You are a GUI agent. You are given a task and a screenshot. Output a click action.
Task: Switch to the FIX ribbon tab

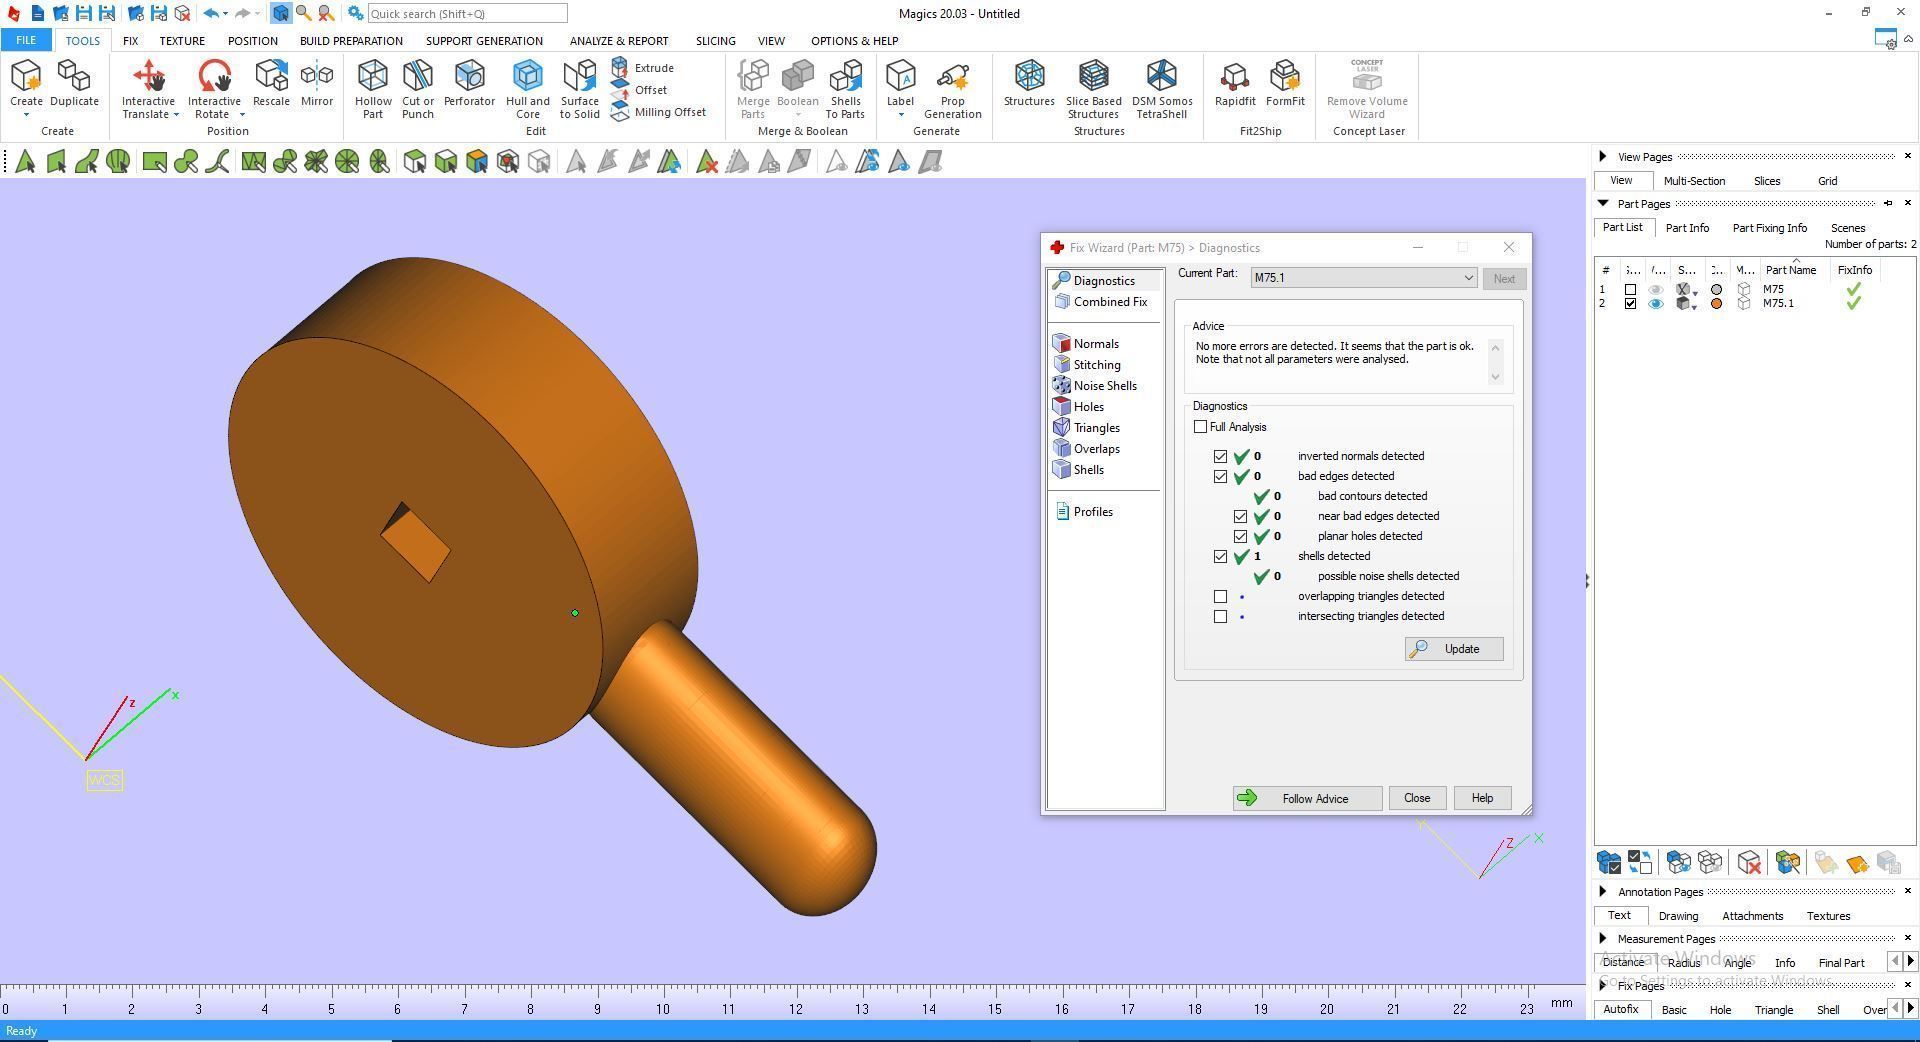pyautogui.click(x=130, y=41)
